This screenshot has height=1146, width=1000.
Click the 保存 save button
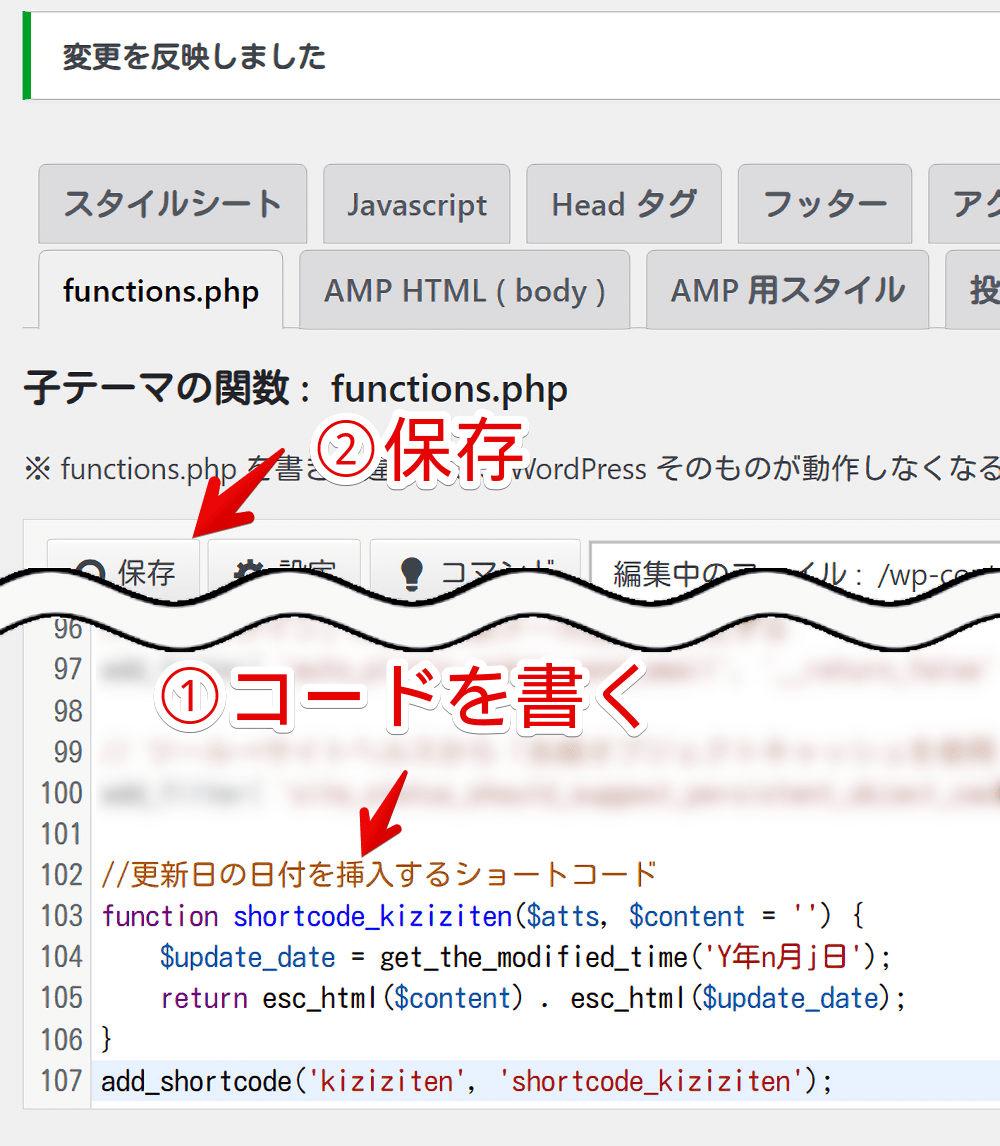[x=124, y=572]
